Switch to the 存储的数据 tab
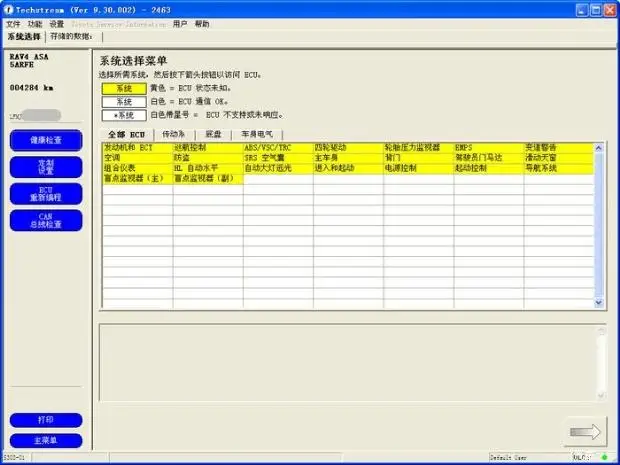Viewport: 620px width, 465px height. click(x=72, y=37)
